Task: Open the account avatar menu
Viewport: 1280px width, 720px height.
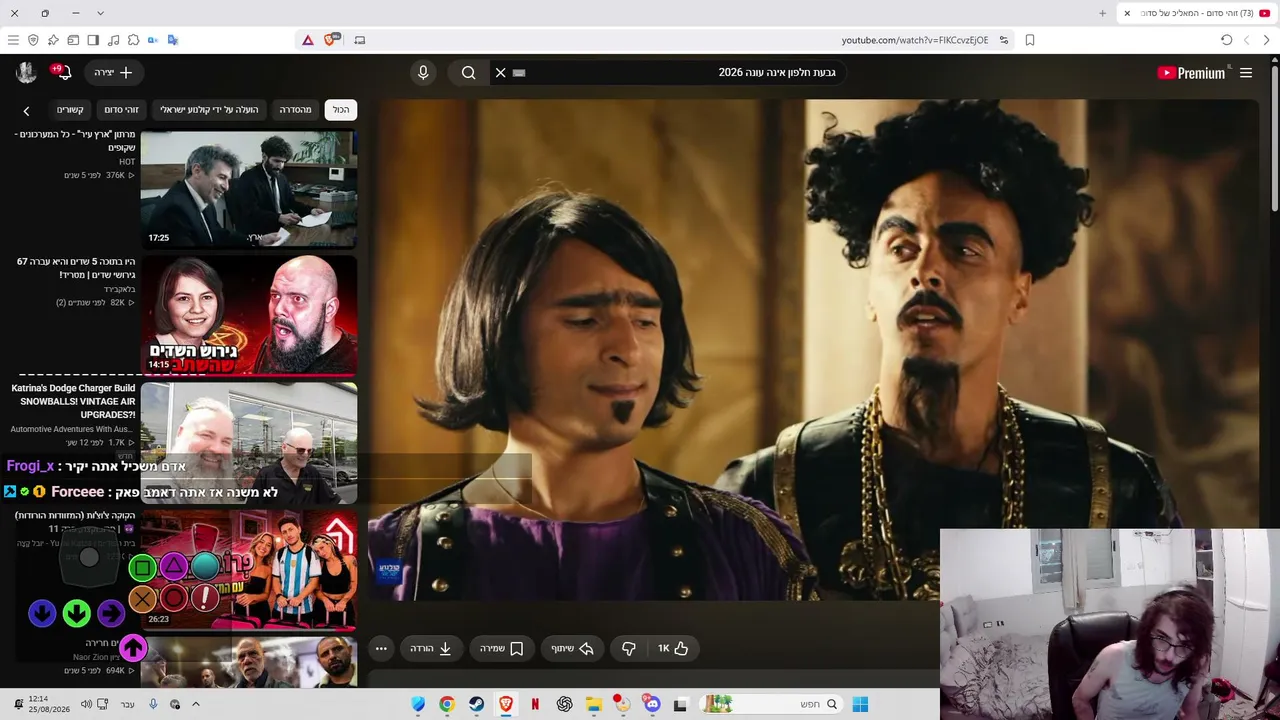Action: 26,72
